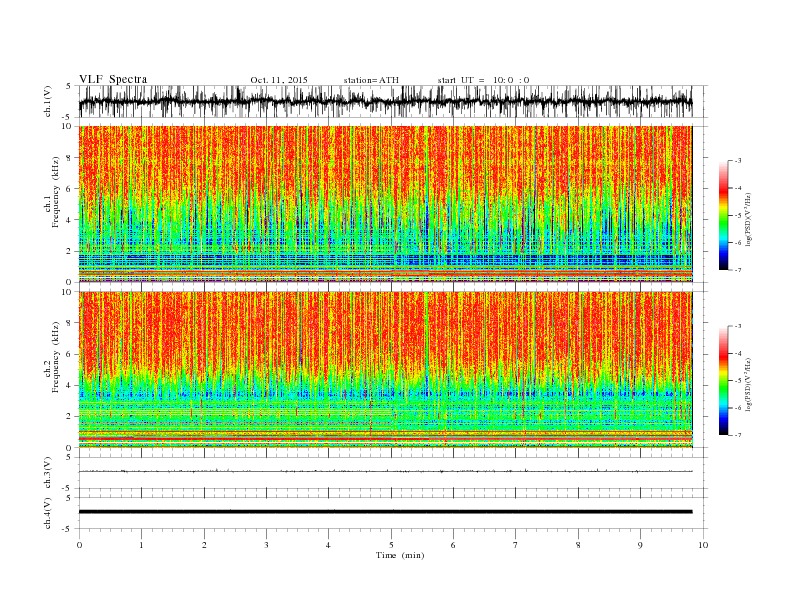This screenshot has height=612, width=792.
Task: Click time axis tick label "7"
Action: [x=516, y=545]
